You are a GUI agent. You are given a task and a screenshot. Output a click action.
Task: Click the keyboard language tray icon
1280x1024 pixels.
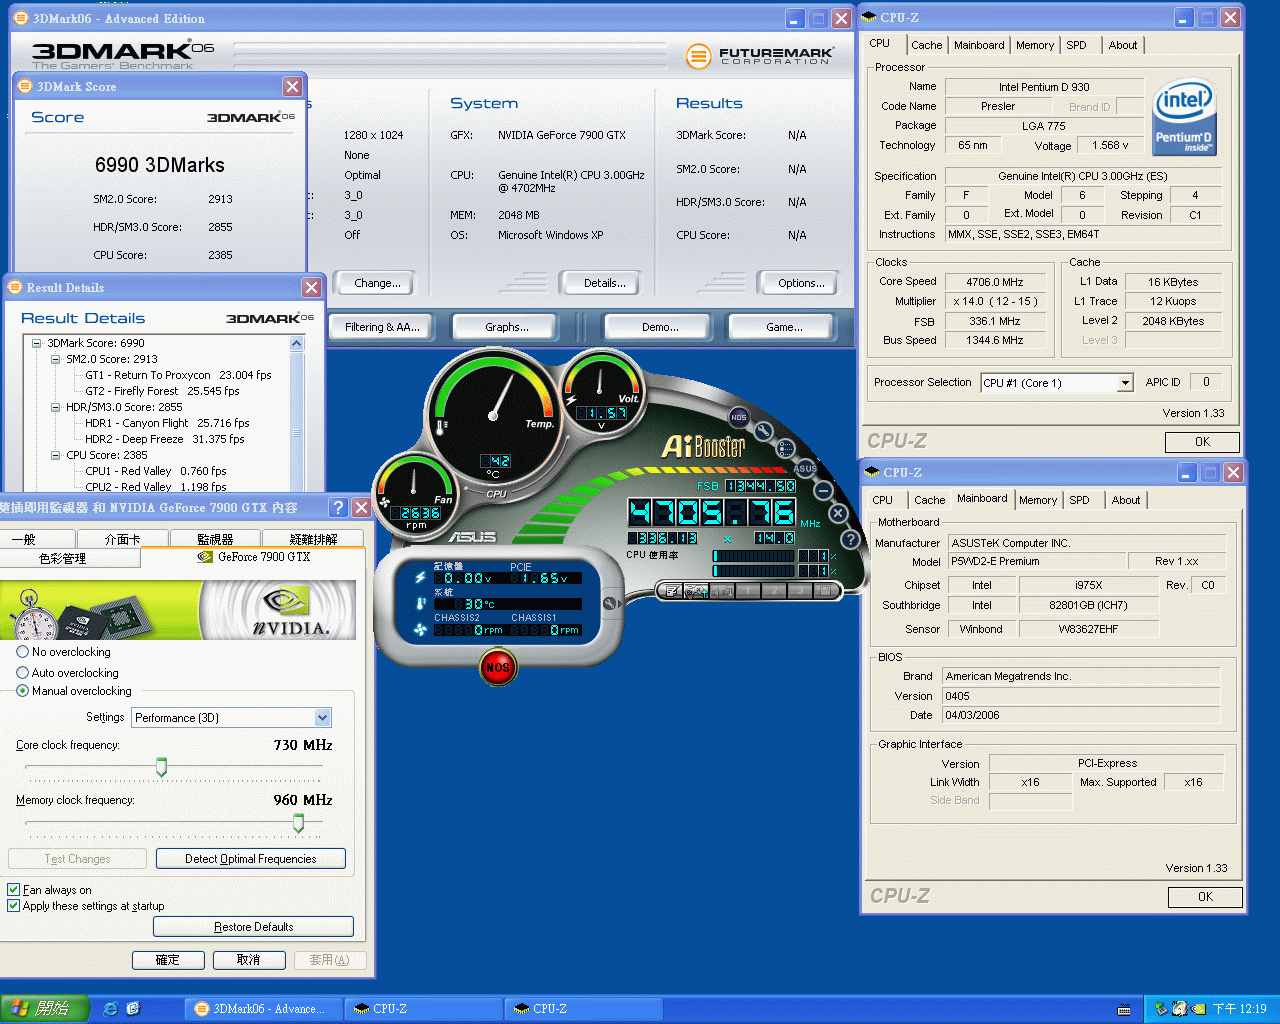click(1125, 1010)
